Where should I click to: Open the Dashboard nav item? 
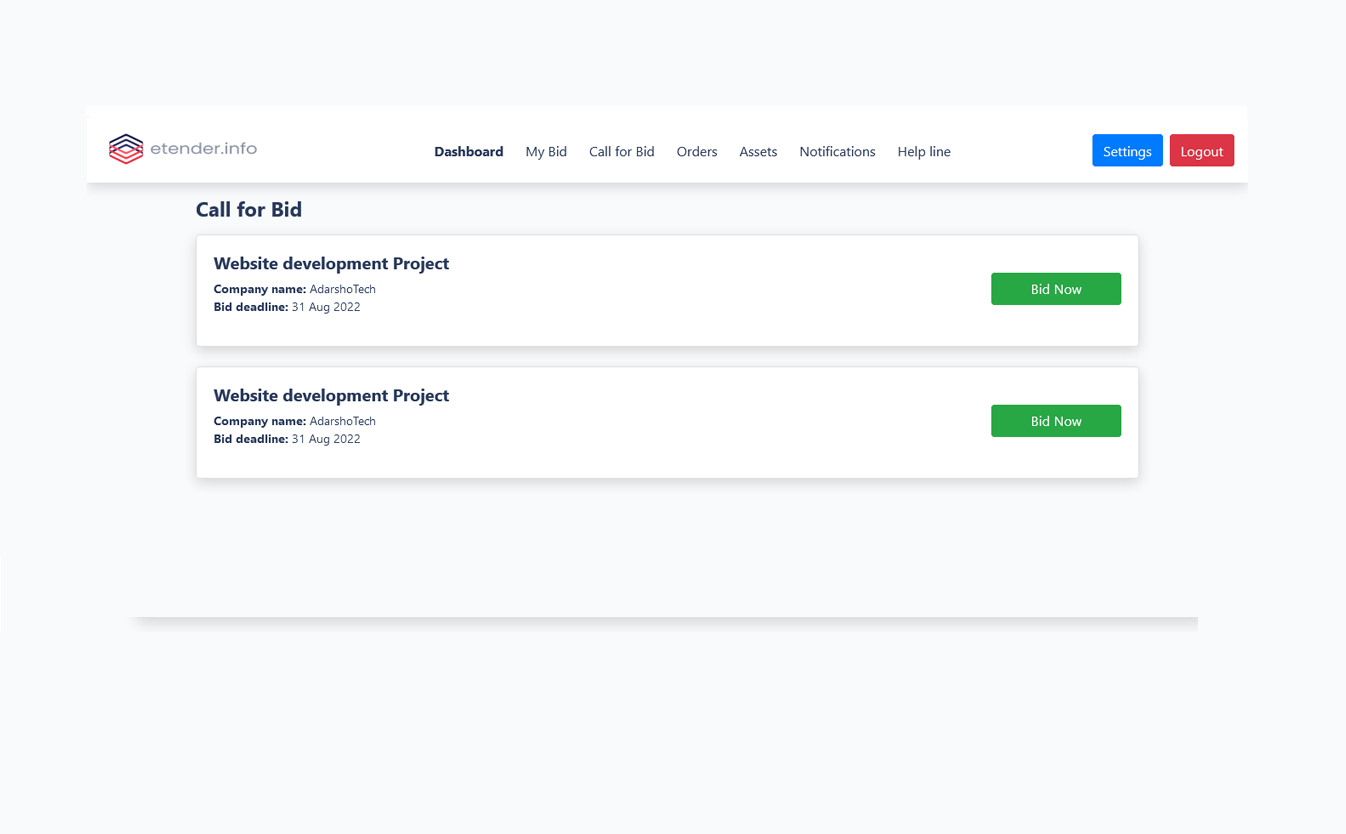(468, 152)
